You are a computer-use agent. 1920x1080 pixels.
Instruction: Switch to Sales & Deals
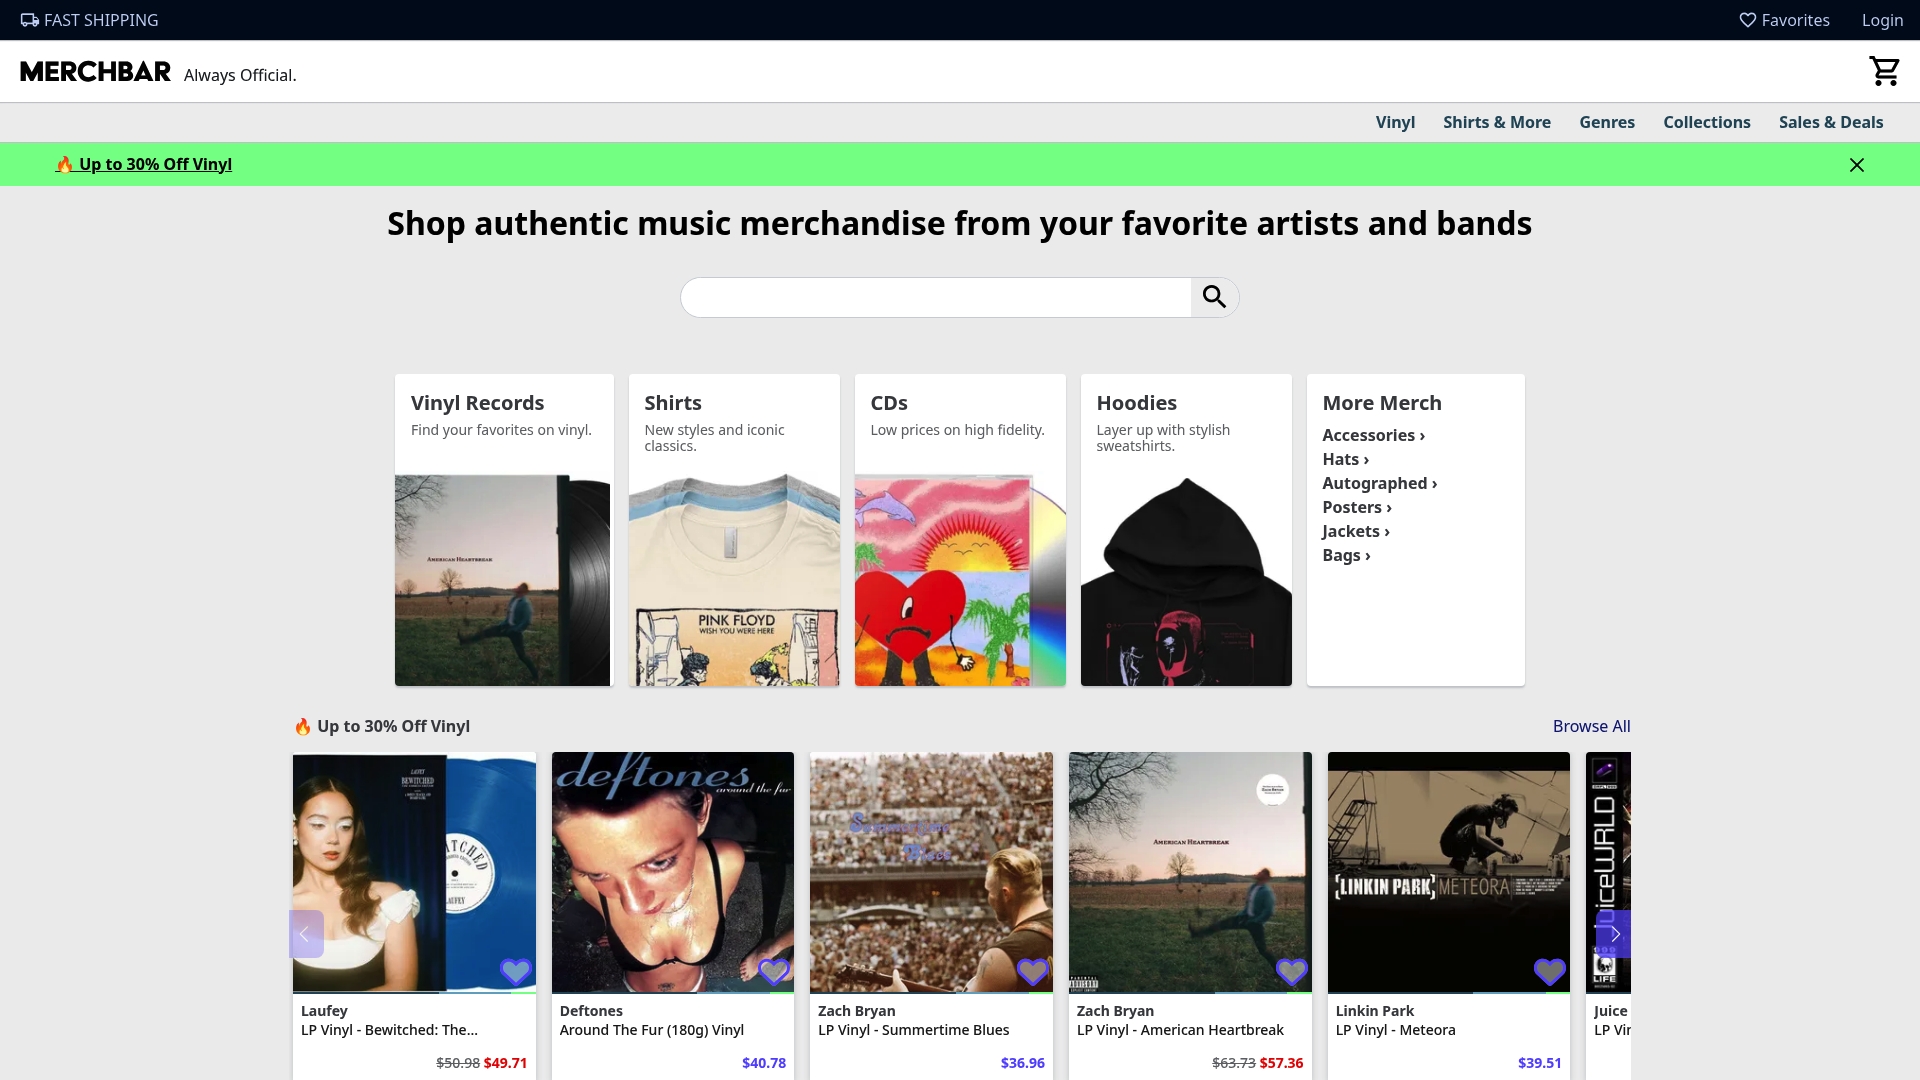[1831, 122]
